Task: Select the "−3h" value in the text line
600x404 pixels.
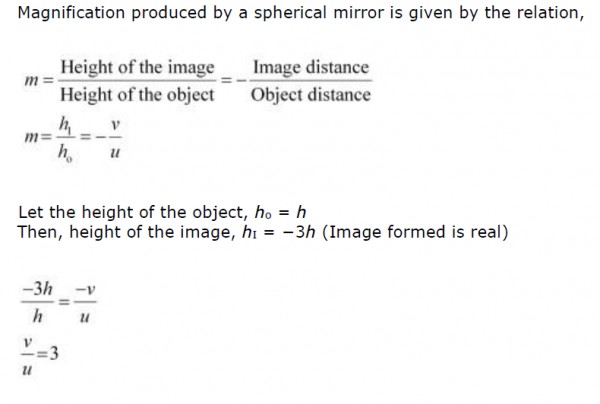Action: click(x=298, y=232)
